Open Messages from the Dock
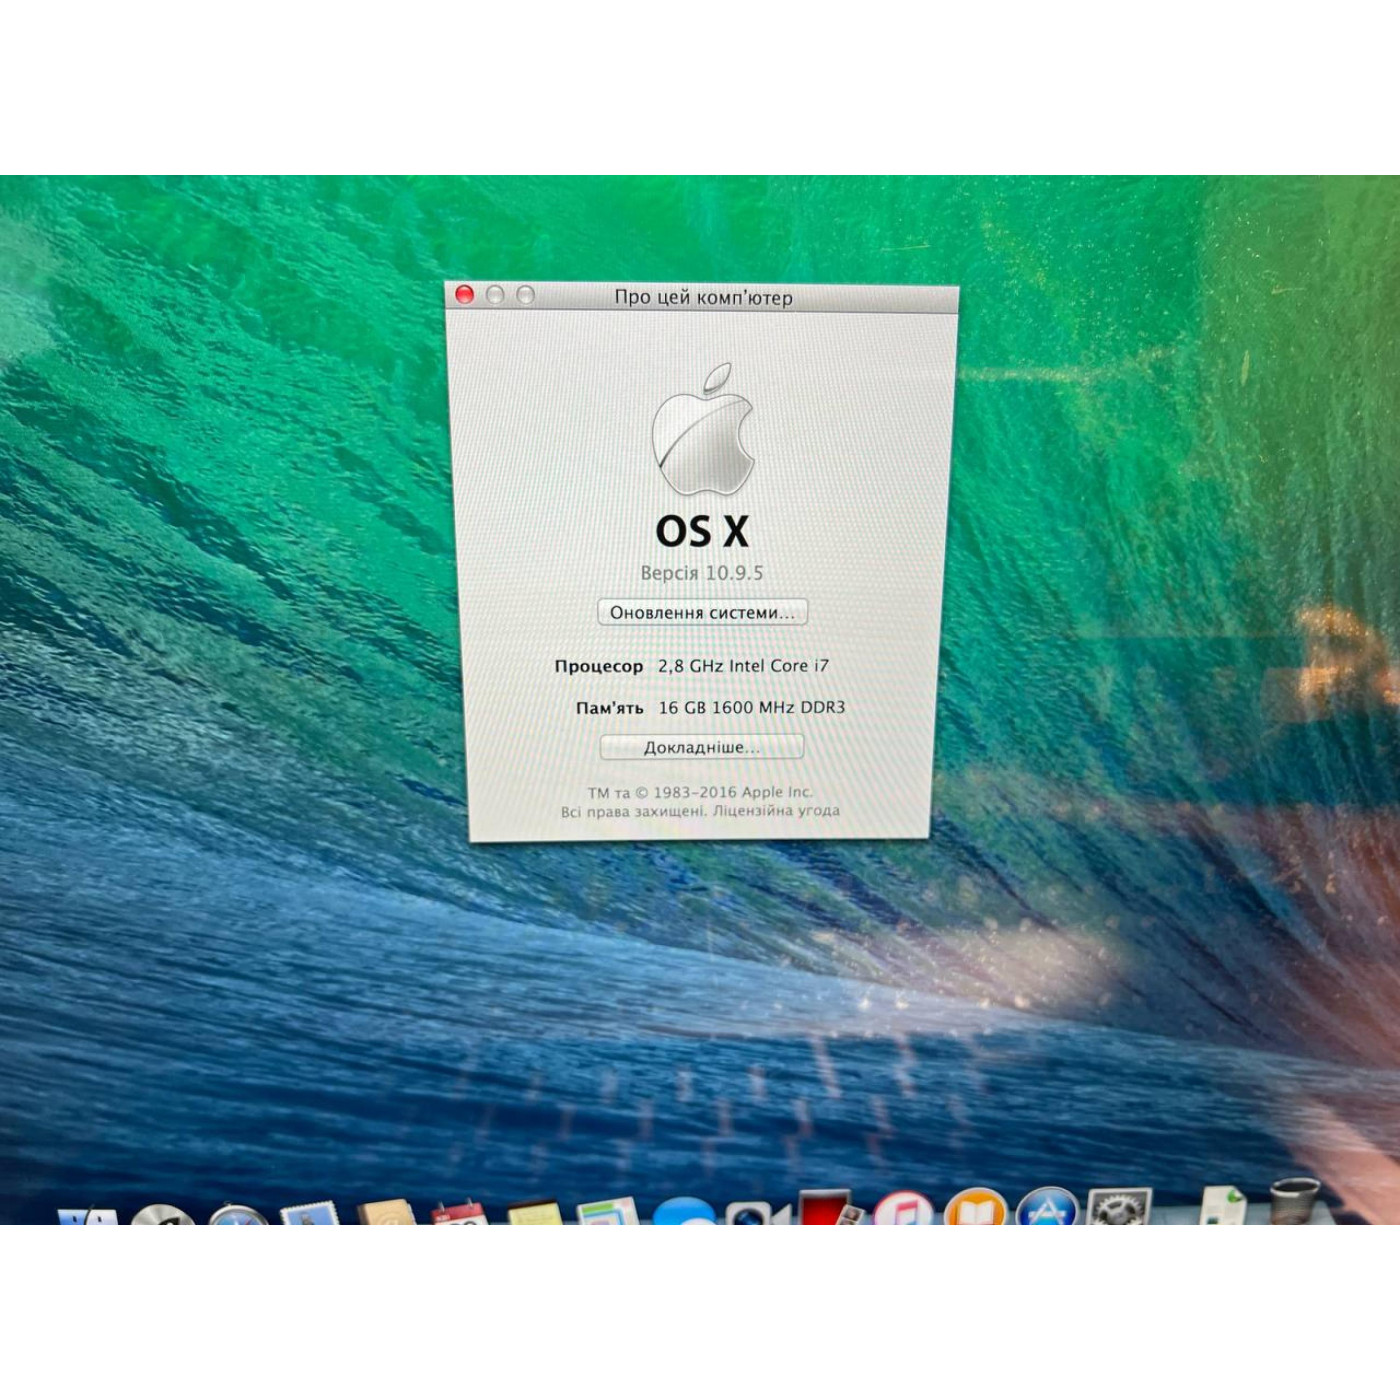The image size is (1400, 1400). 685,1211
